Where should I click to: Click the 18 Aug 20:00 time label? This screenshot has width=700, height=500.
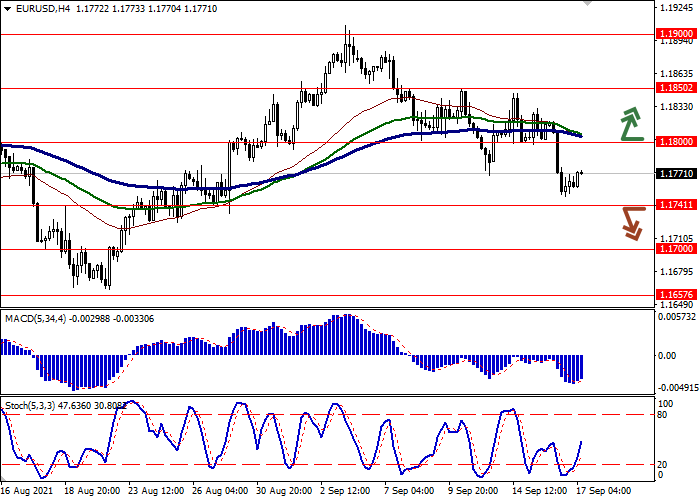[x=92, y=491]
